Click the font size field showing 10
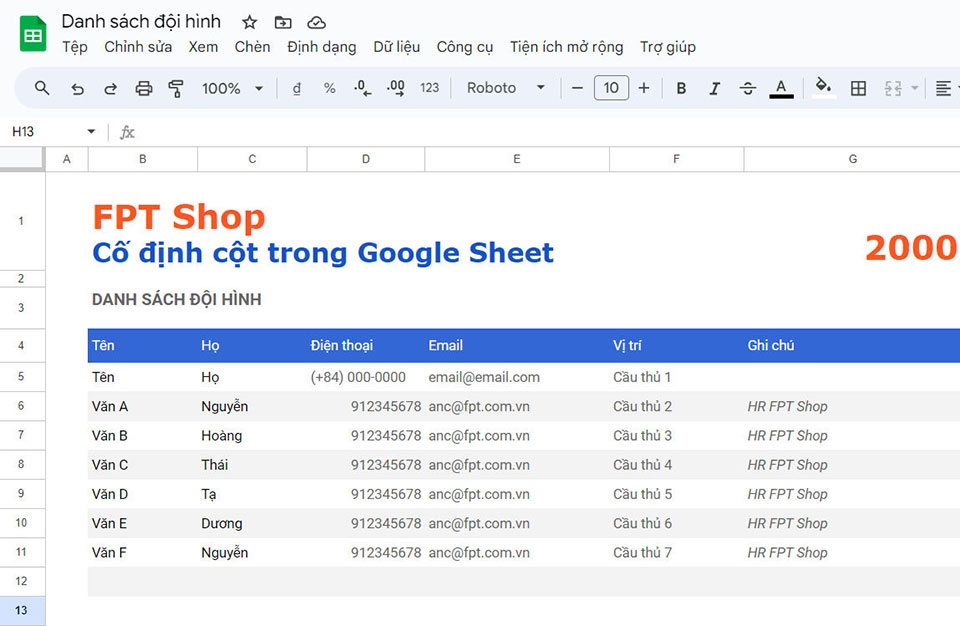This screenshot has width=960, height=626. (611, 88)
